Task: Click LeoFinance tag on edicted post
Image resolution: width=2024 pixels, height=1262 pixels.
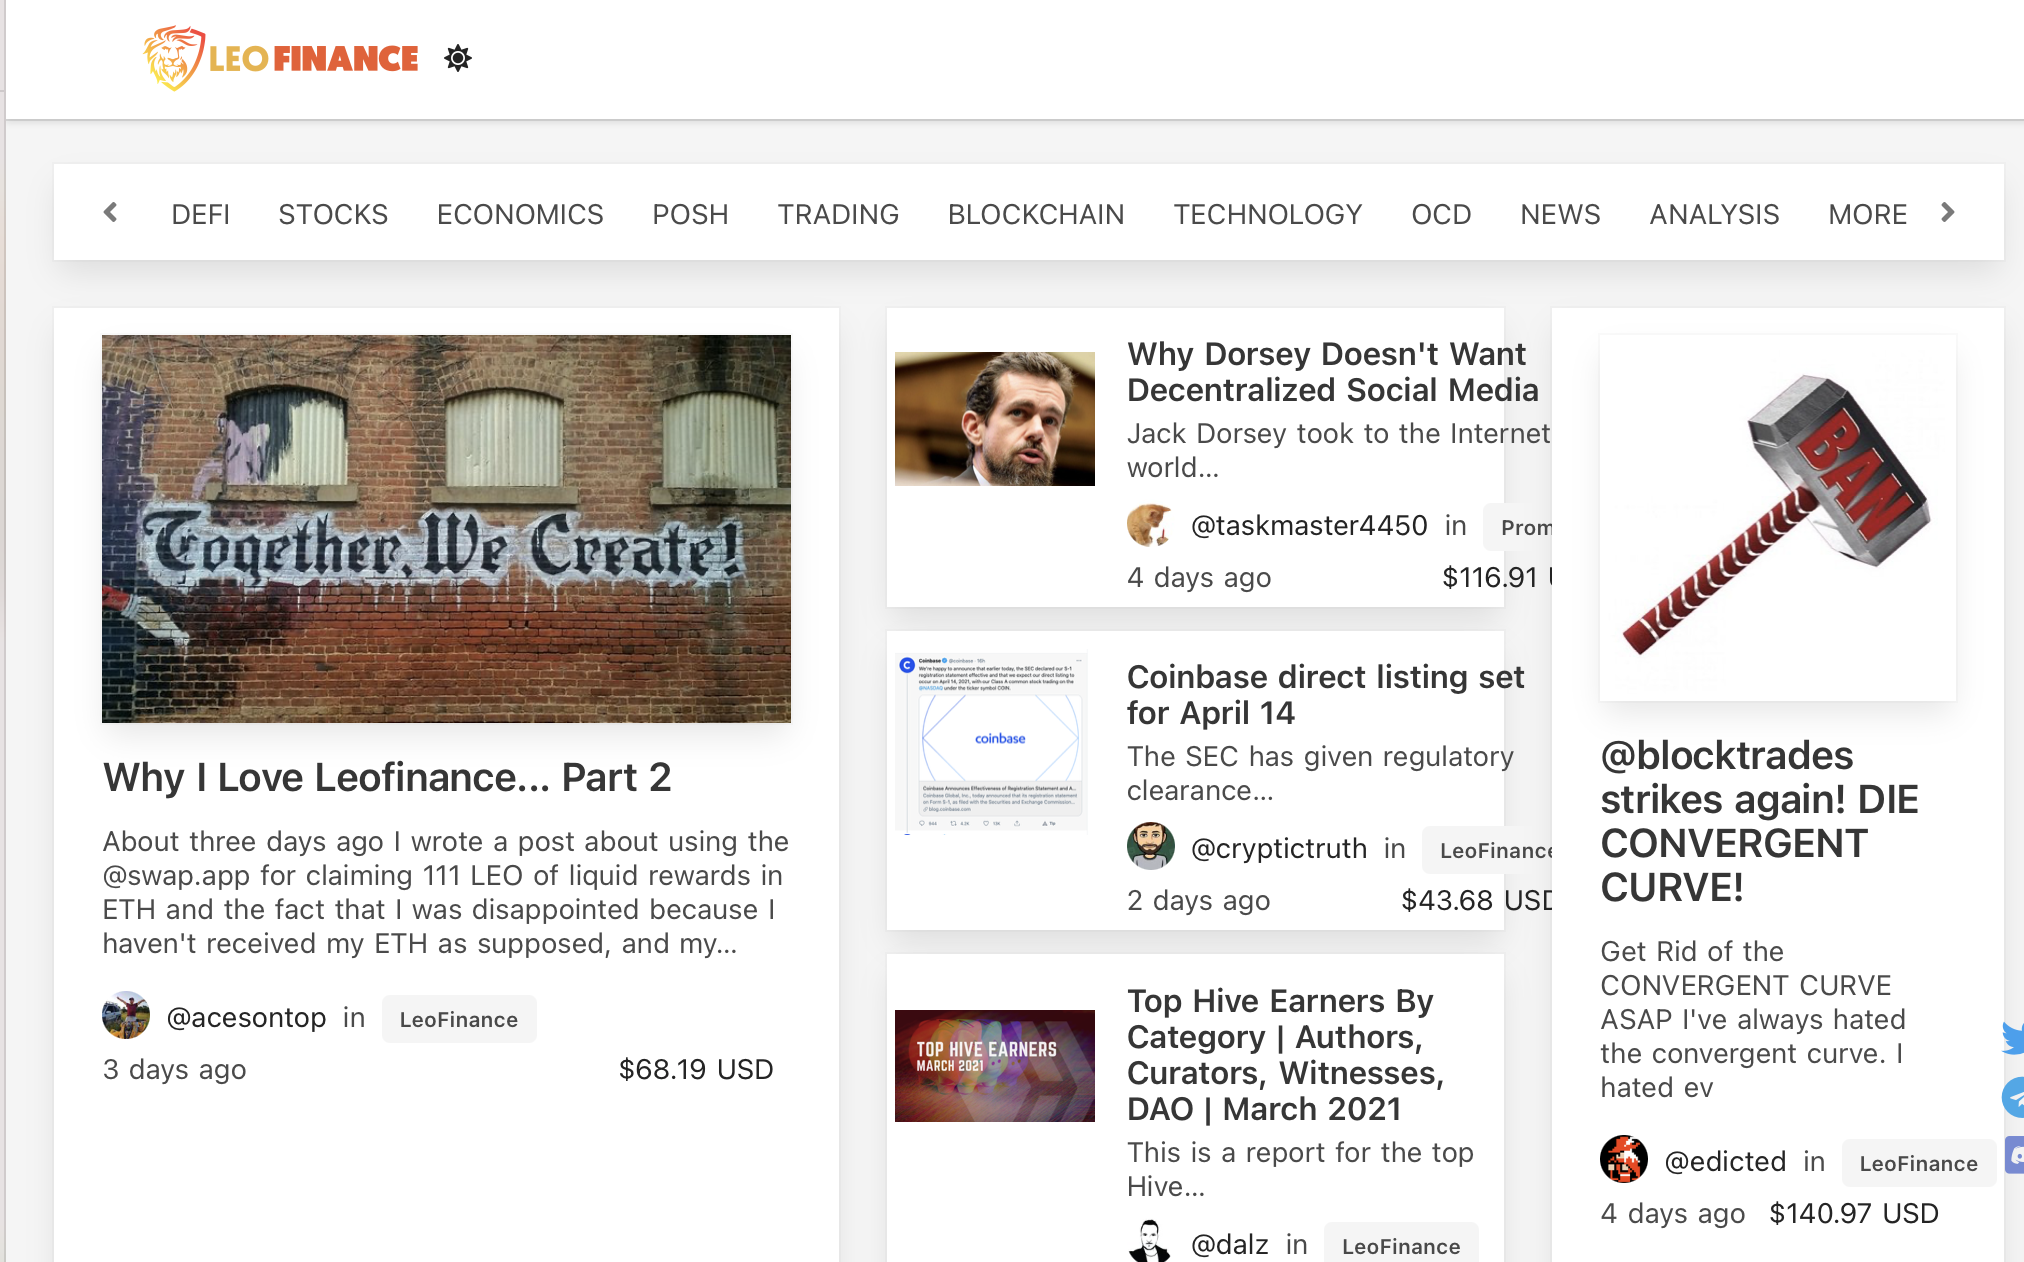Action: pos(1918,1163)
